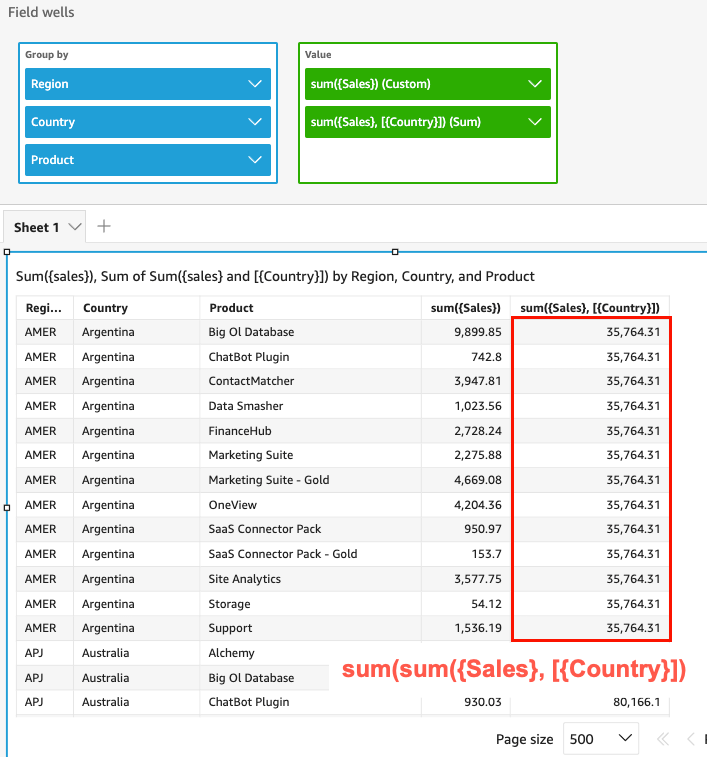The height and width of the screenshot is (757, 707).
Task: Go to first page of table
Action: pyautogui.click(x=662, y=740)
